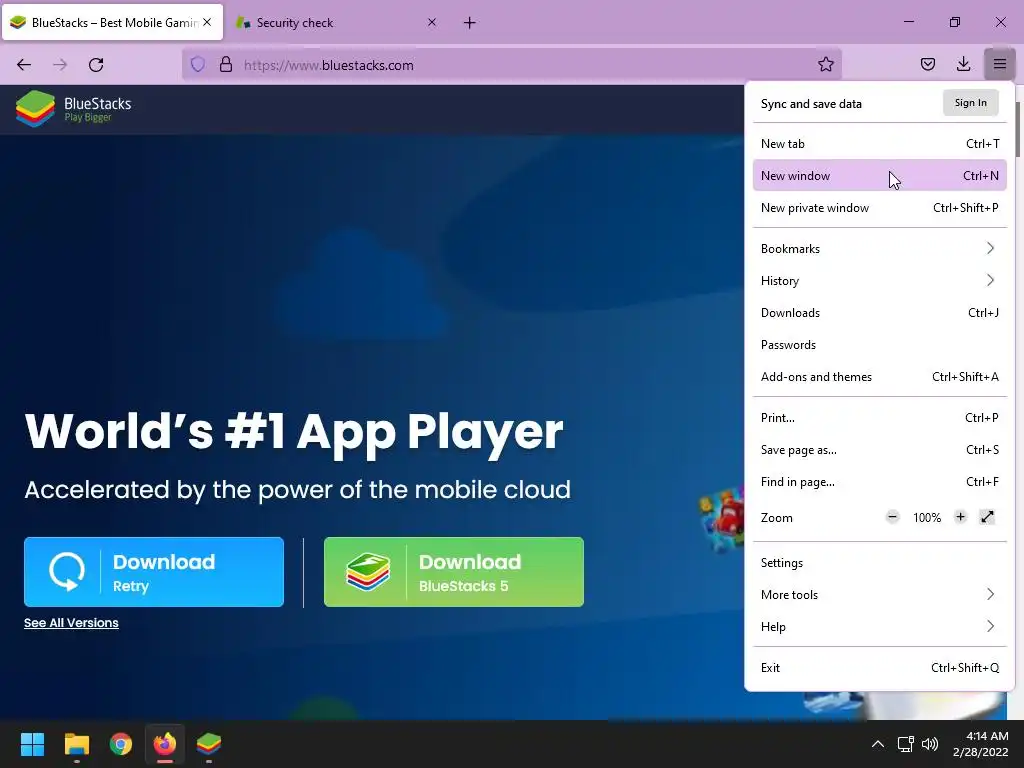Choose New window in the menu
This screenshot has height=768, width=1024.
tap(880, 176)
